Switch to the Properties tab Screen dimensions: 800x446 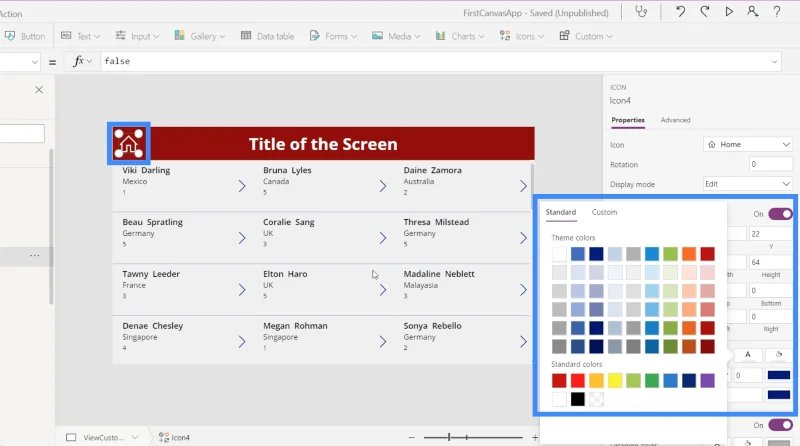click(x=628, y=120)
